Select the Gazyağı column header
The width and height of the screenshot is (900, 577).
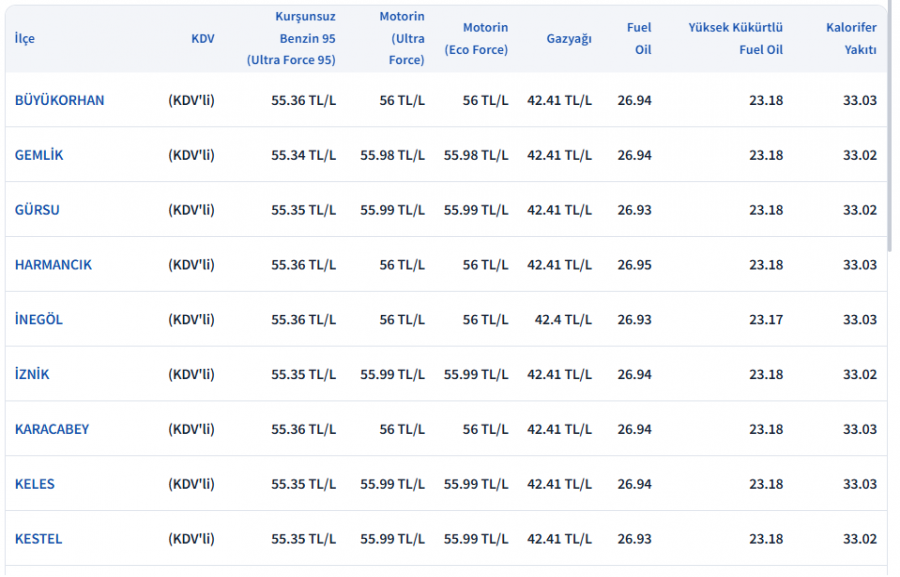pyautogui.click(x=569, y=39)
